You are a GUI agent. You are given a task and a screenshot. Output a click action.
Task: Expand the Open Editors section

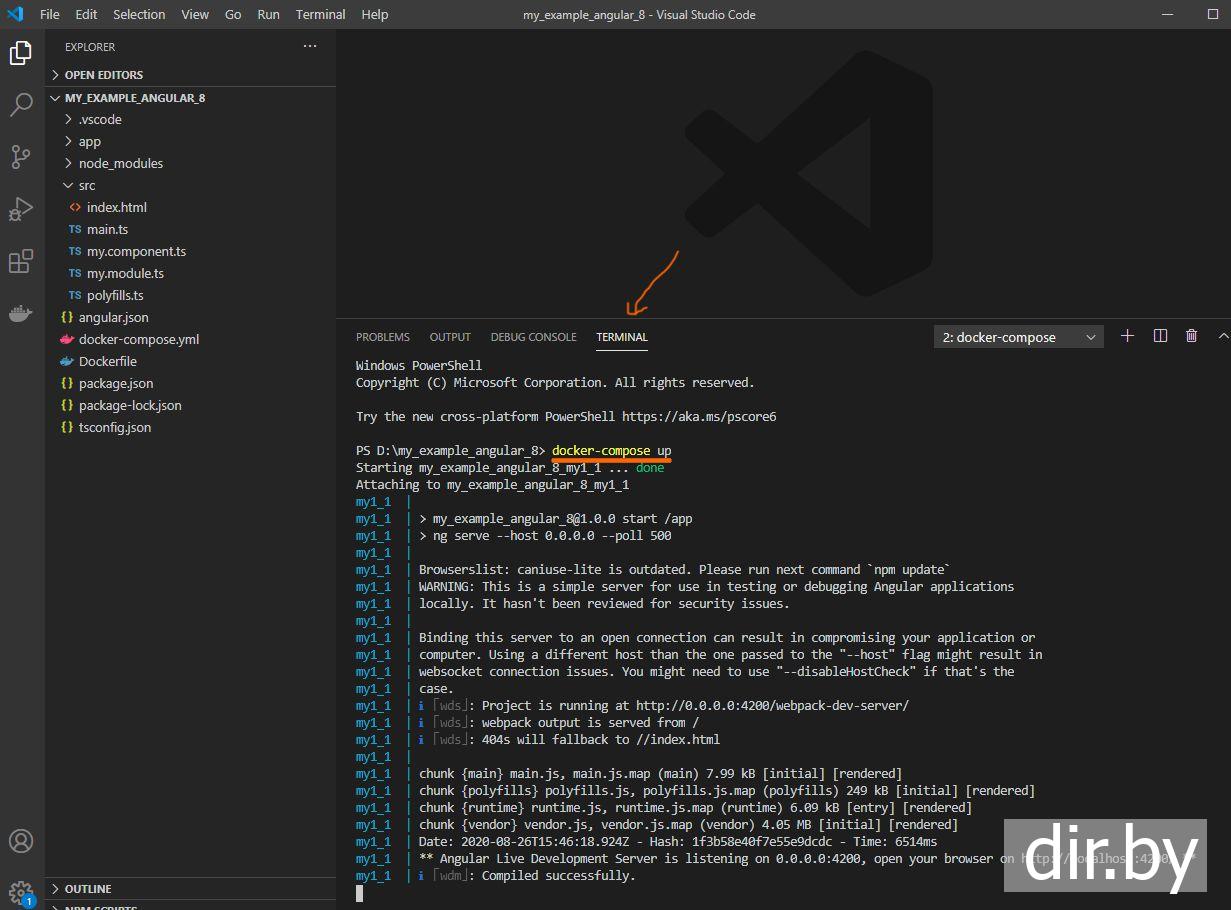coord(103,75)
